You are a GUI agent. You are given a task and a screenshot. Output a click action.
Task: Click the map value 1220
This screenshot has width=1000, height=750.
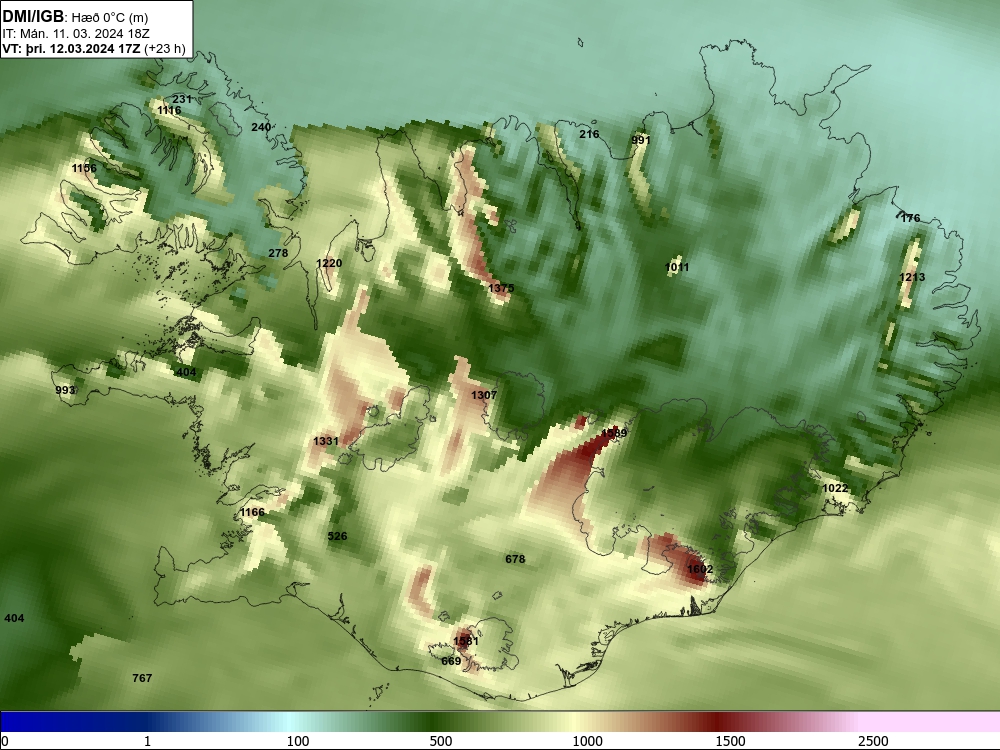tap(329, 263)
